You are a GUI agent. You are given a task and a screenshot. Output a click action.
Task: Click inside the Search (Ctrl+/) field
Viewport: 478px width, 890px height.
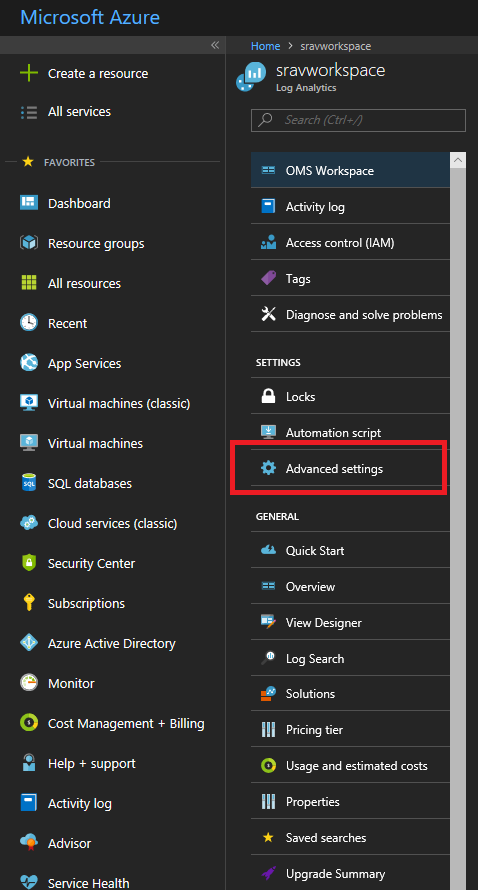pos(358,120)
